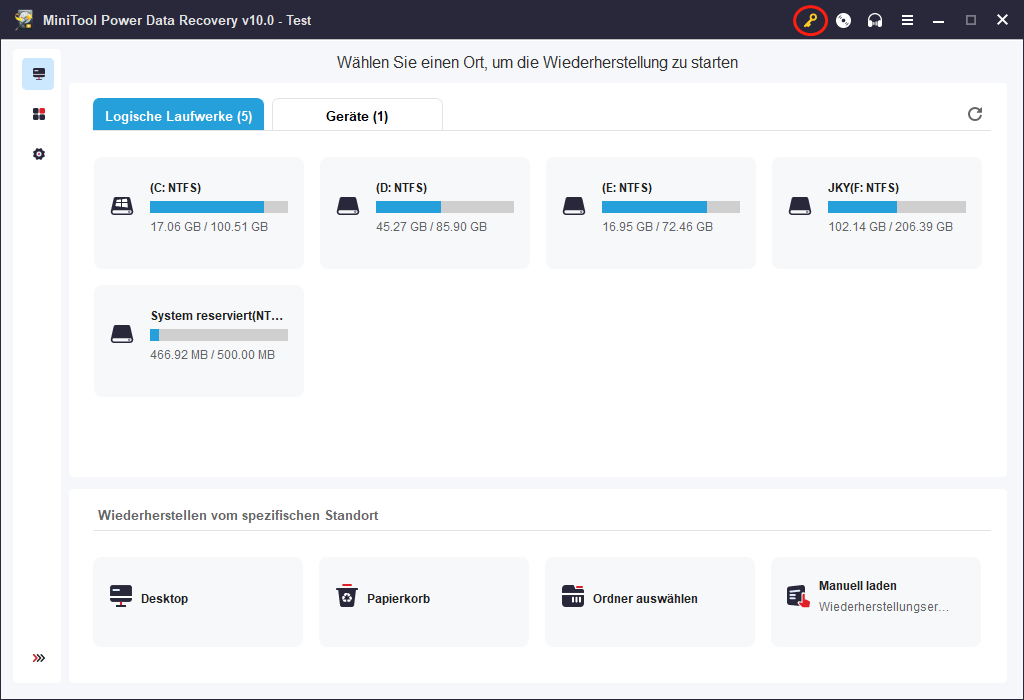
Task: Click the E: drive usage bar
Action: pos(671,207)
